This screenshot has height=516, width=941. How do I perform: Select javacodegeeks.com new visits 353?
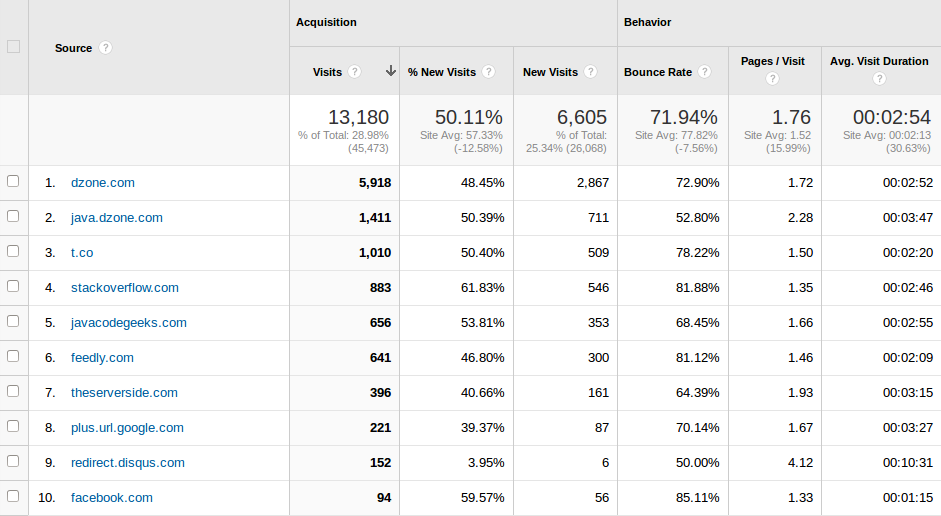(598, 323)
